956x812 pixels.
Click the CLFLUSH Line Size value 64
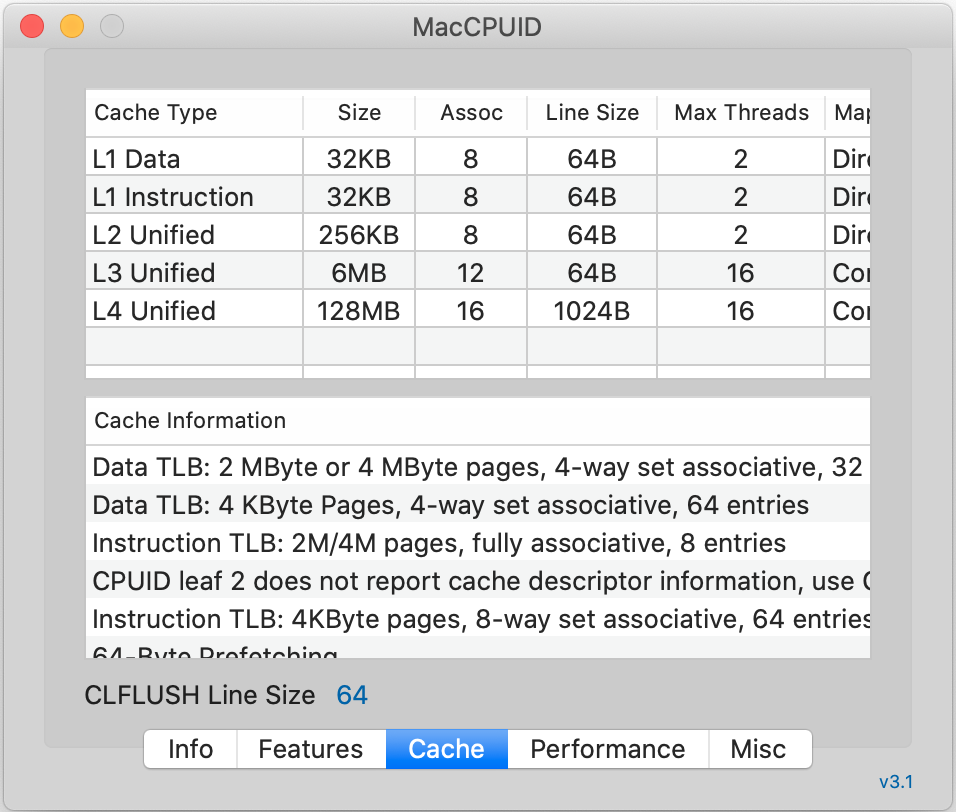tap(352, 696)
